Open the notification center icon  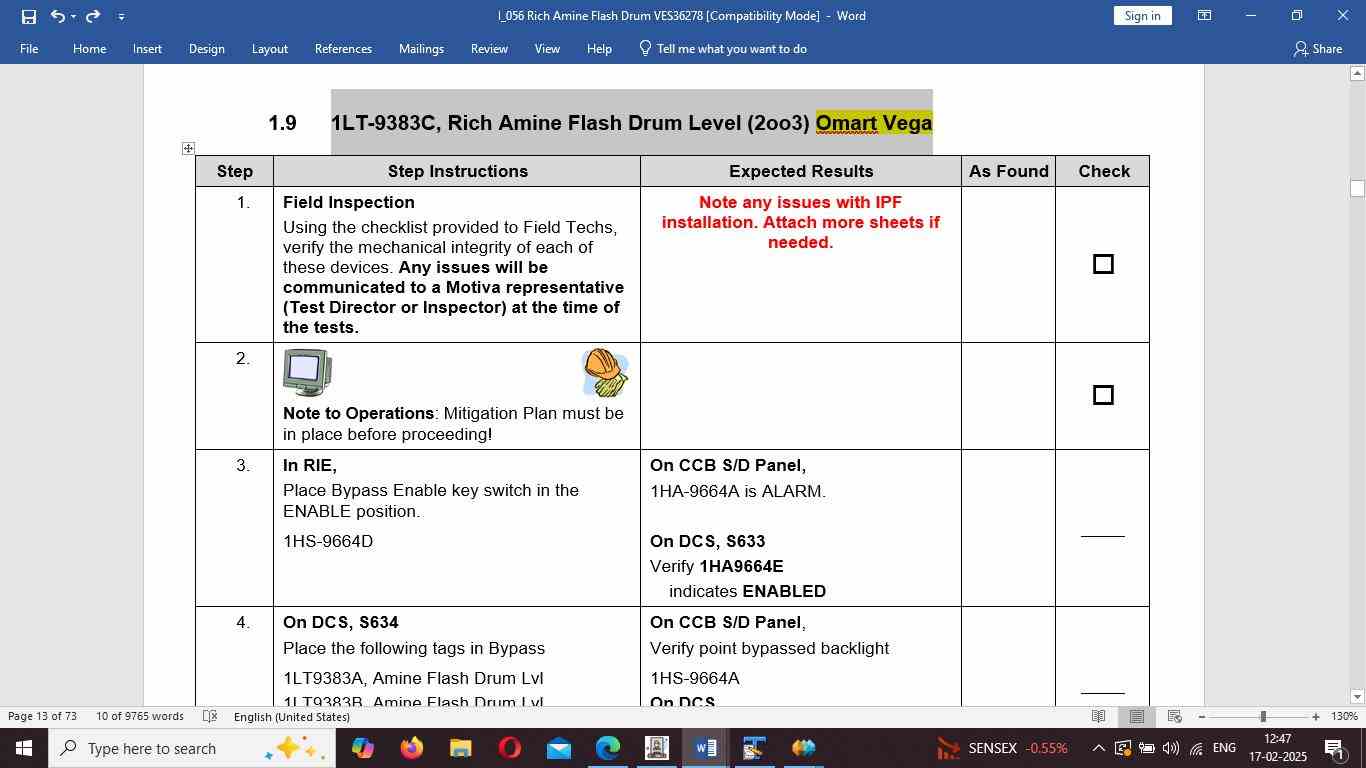click(x=1334, y=748)
